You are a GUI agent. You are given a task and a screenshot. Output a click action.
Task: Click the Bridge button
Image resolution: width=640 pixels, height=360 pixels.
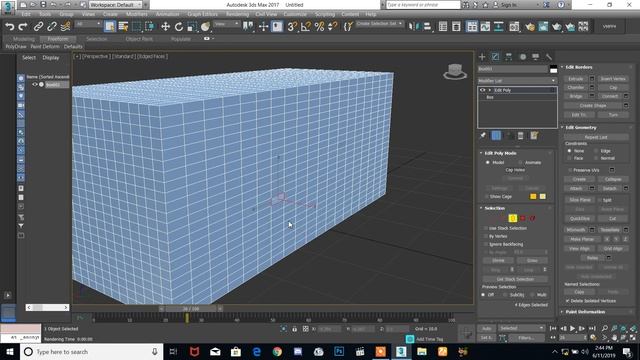point(576,96)
